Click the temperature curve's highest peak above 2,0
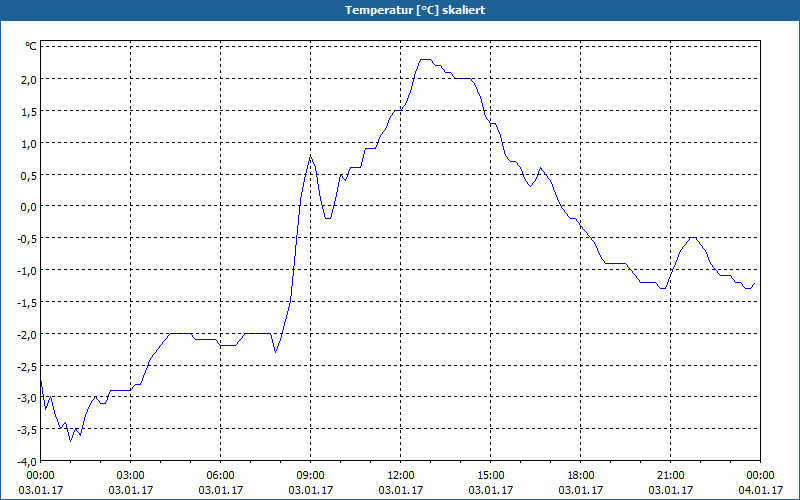The image size is (800, 500). click(x=426, y=60)
